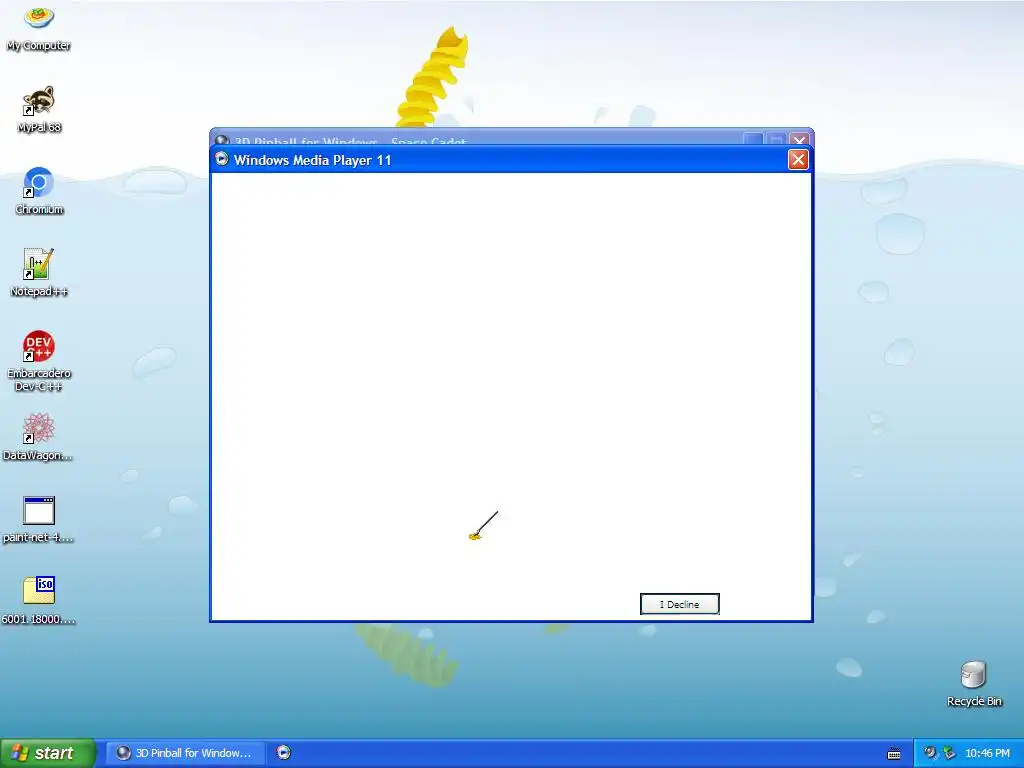Click the on-screen keyboard taskbar icon
Screen dimensions: 1024x768
click(x=894, y=754)
